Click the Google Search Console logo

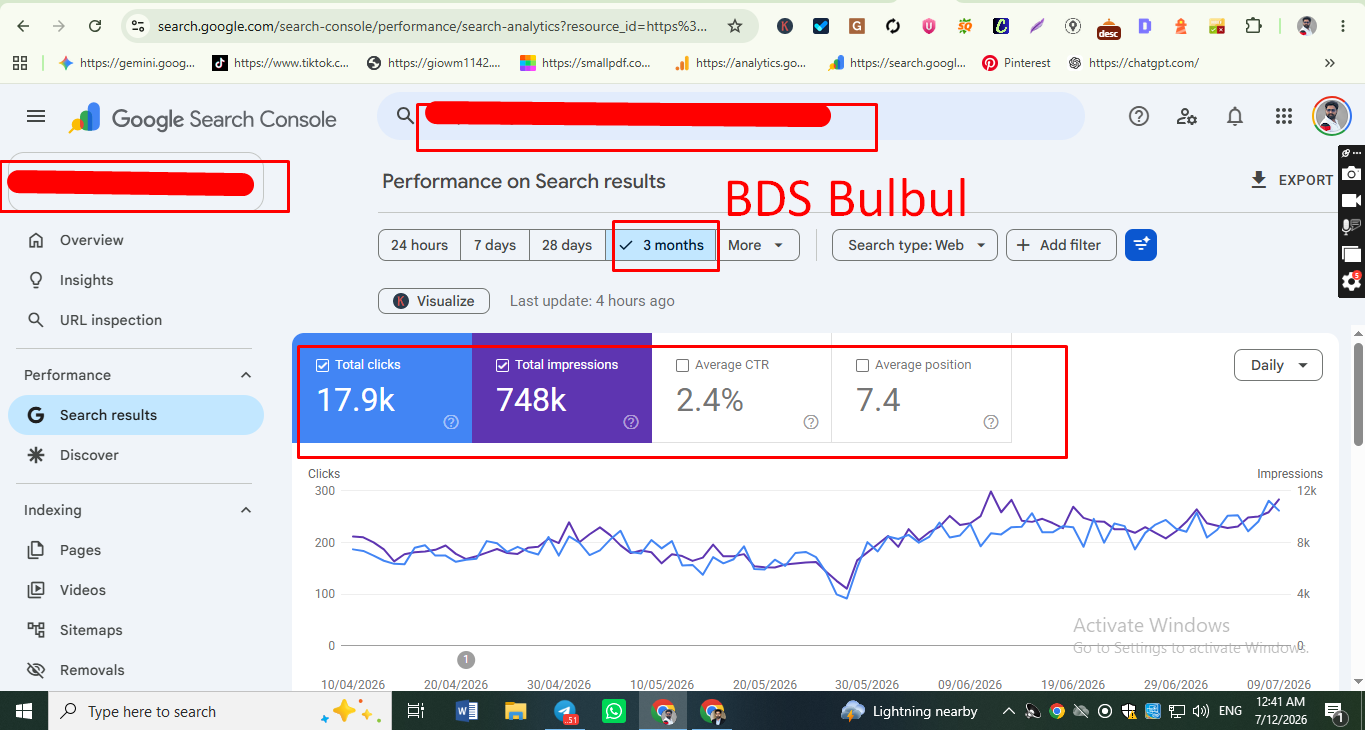[202, 119]
